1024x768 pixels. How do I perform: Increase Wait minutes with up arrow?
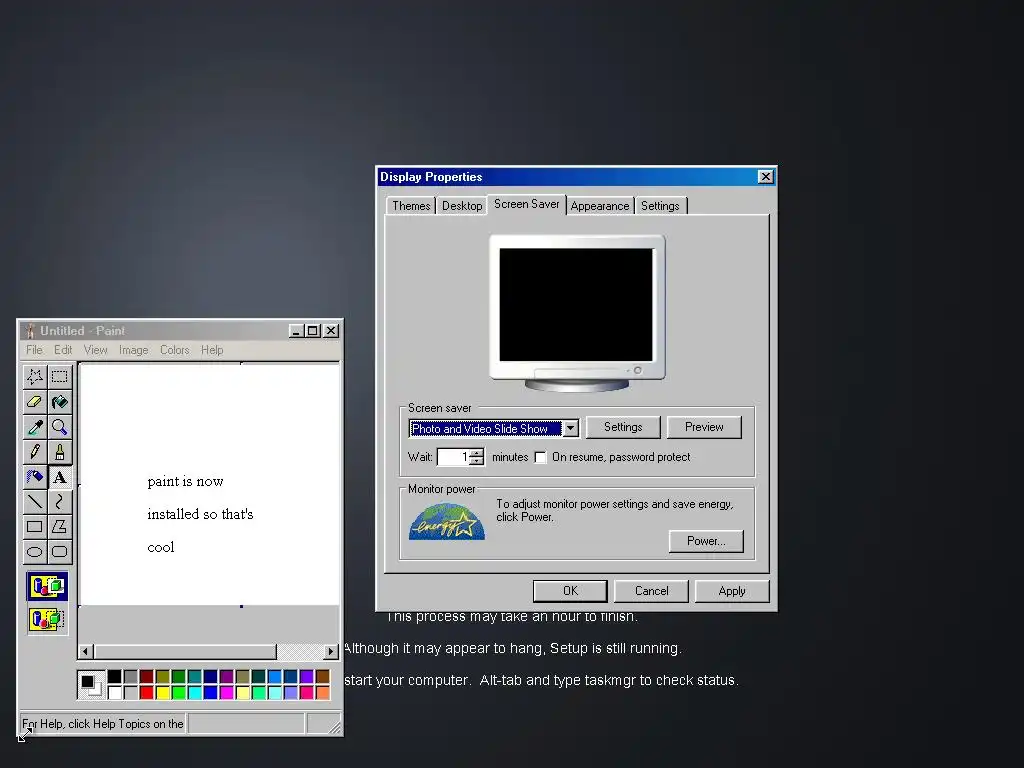click(x=477, y=453)
